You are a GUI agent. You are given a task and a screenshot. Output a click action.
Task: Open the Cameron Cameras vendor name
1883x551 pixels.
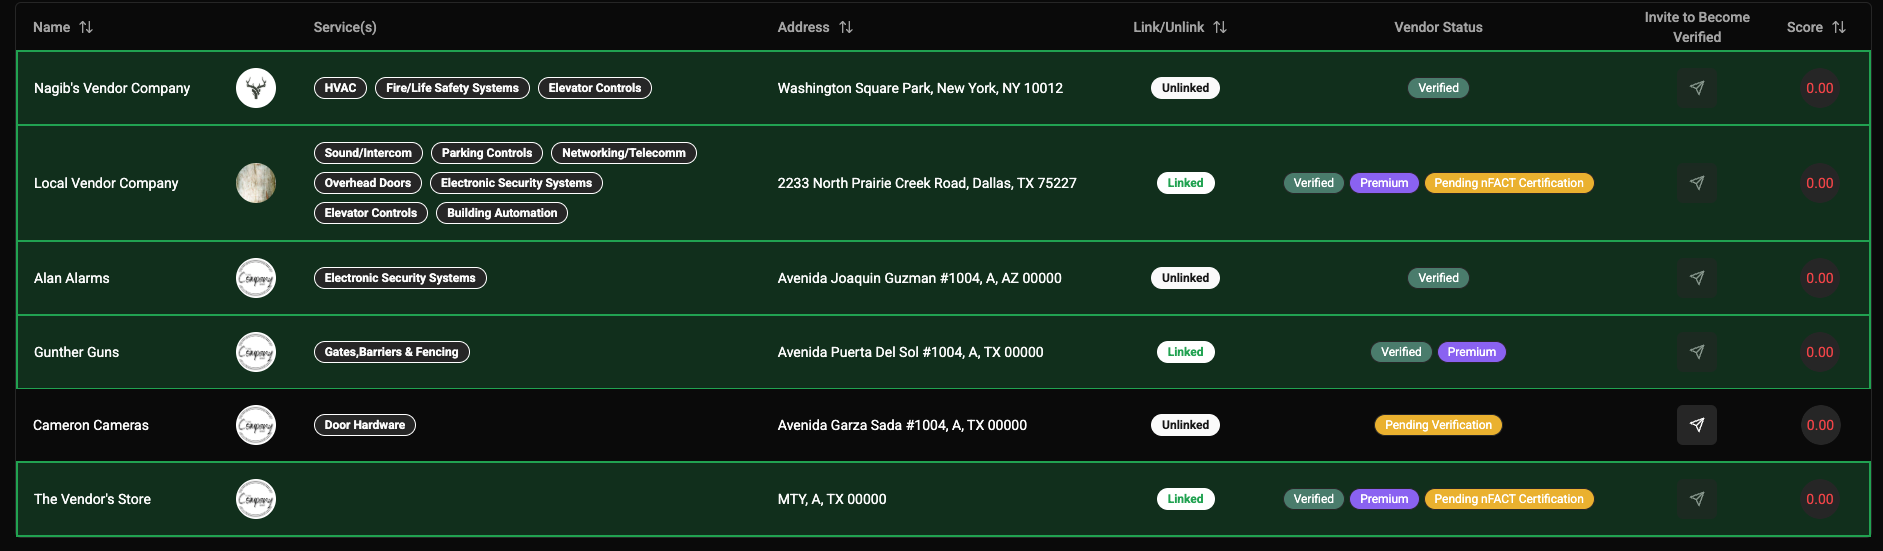tap(91, 425)
